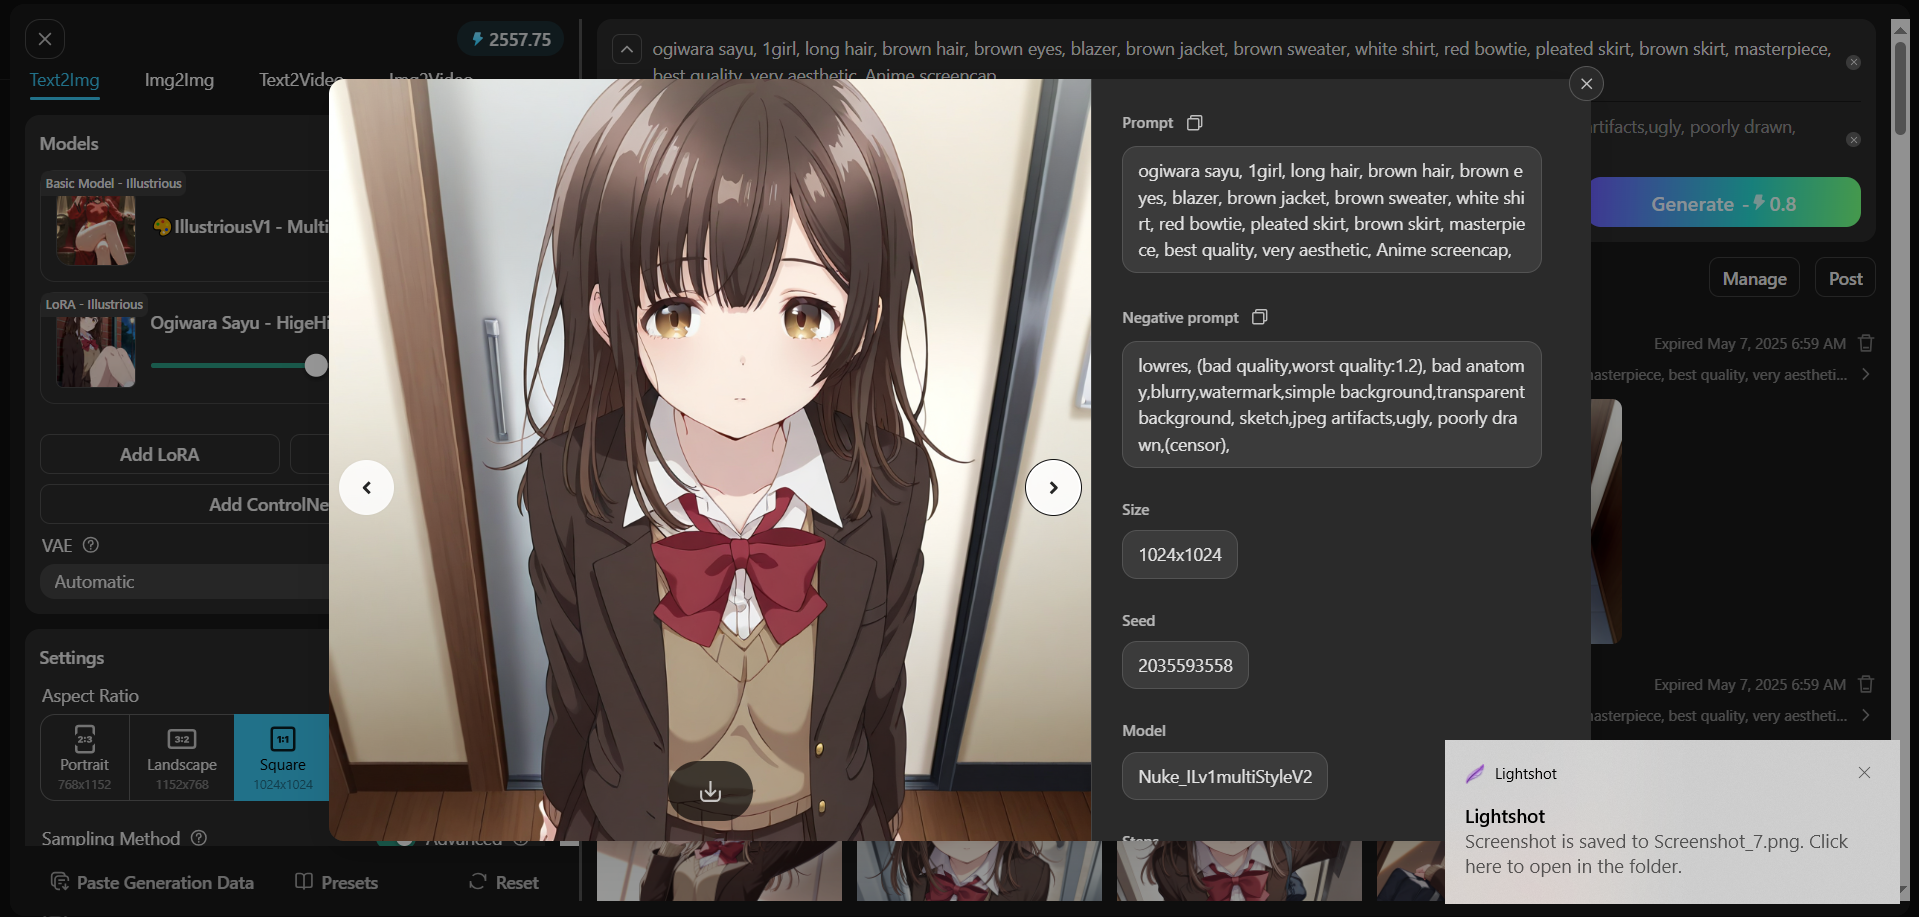Click the page vertical scrollbar
This screenshot has width=1919, height=917.
(x=1900, y=87)
